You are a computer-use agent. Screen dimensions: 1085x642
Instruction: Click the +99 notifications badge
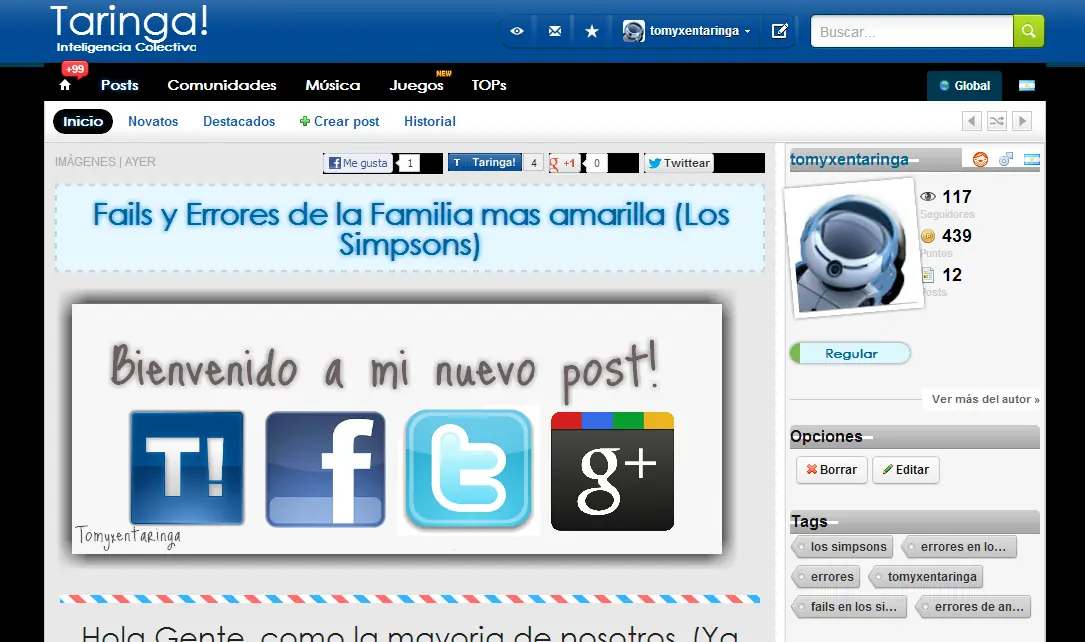[x=75, y=69]
